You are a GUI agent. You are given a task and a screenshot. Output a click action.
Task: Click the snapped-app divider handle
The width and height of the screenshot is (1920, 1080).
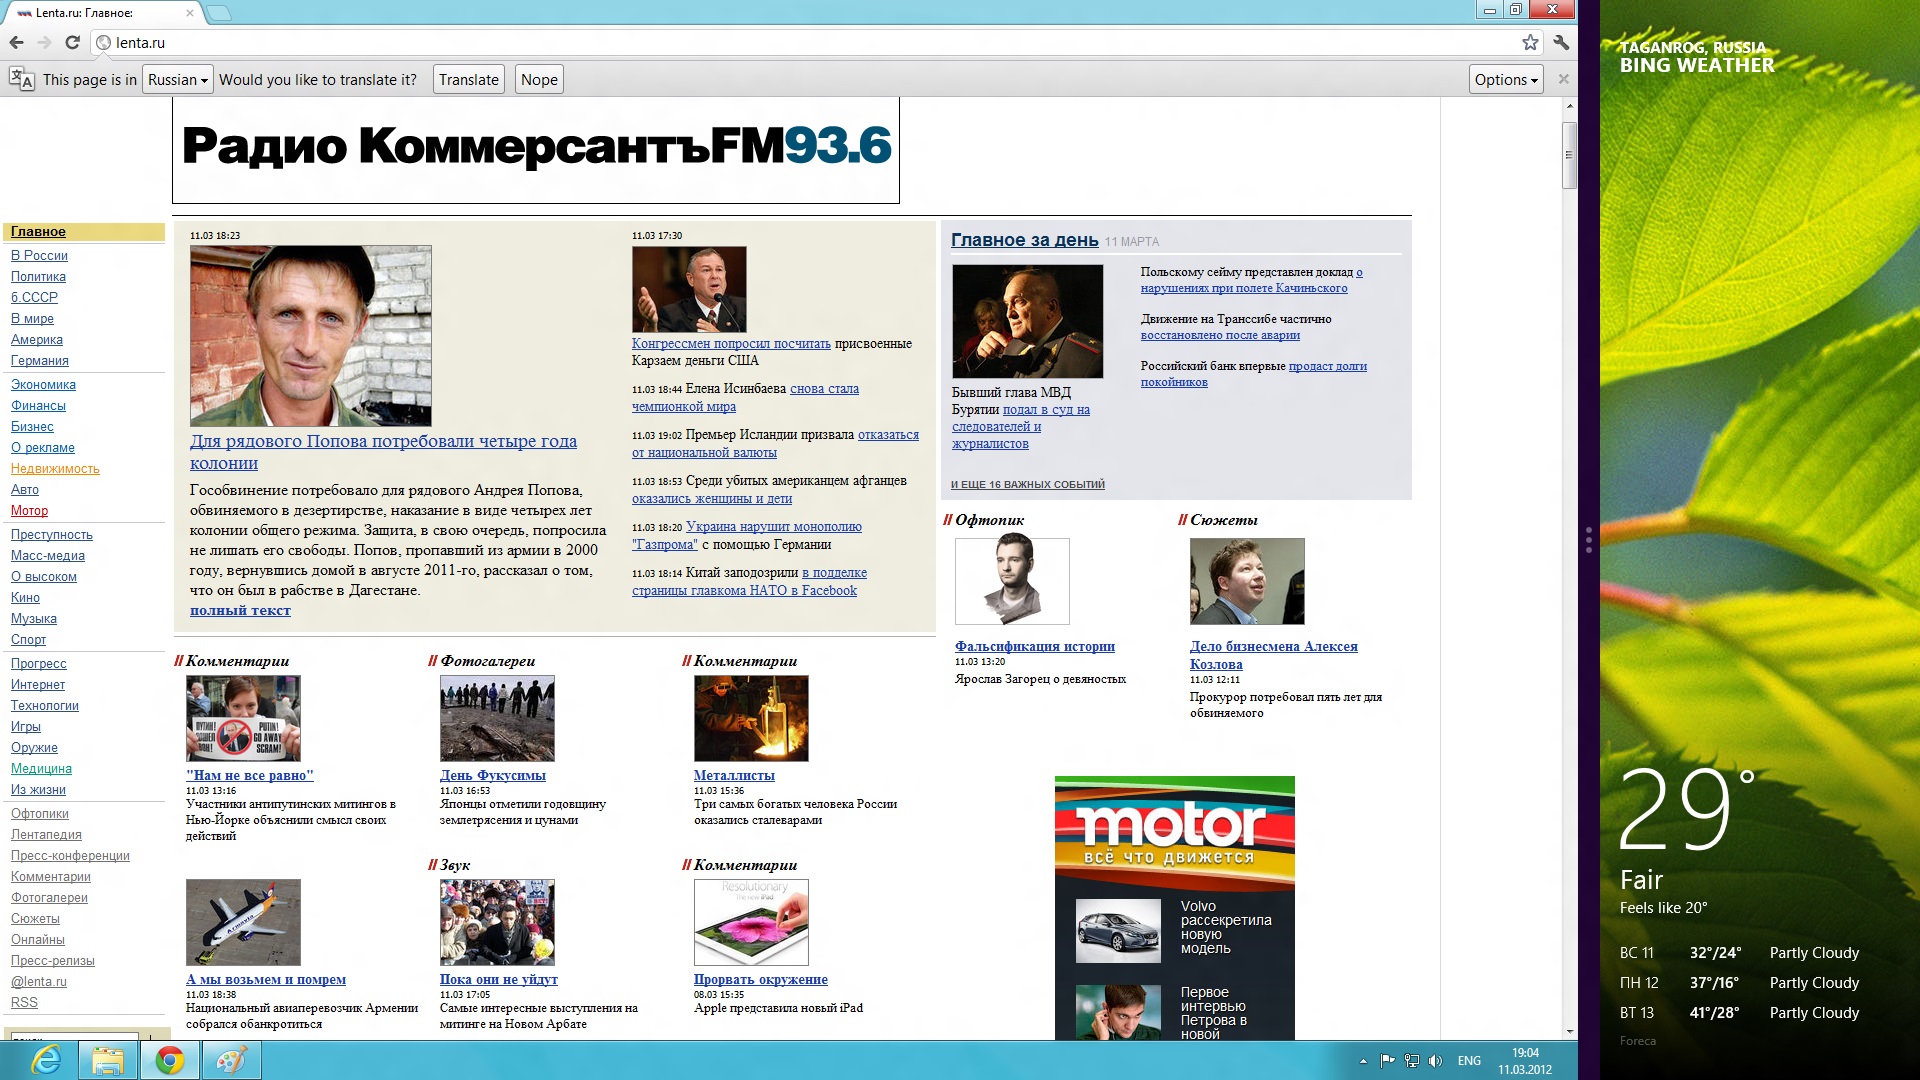click(1588, 540)
